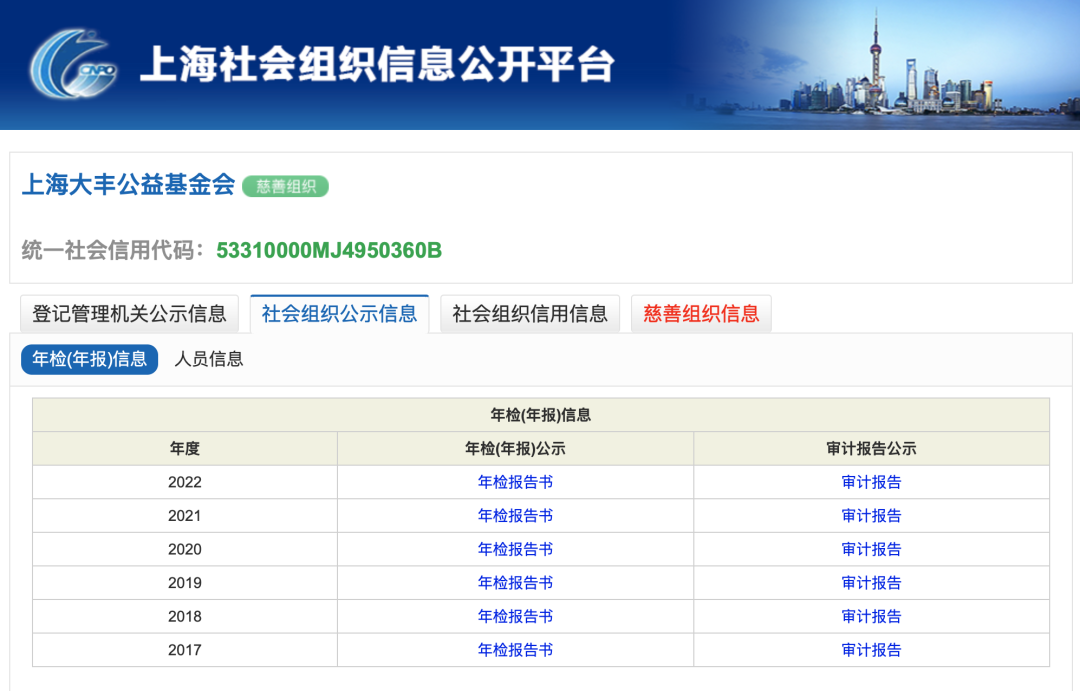Open the 2022 年检报告书 link
The width and height of the screenshot is (1080, 691).
tap(515, 482)
